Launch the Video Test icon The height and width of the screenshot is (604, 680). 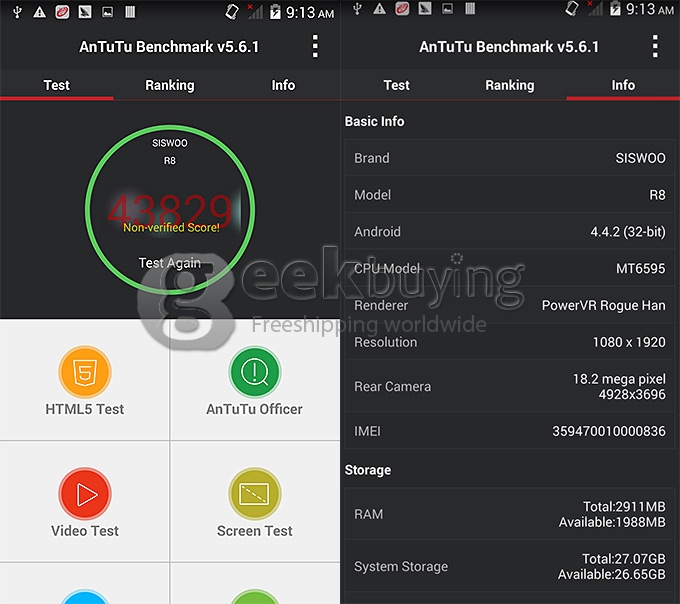[x=85, y=493]
